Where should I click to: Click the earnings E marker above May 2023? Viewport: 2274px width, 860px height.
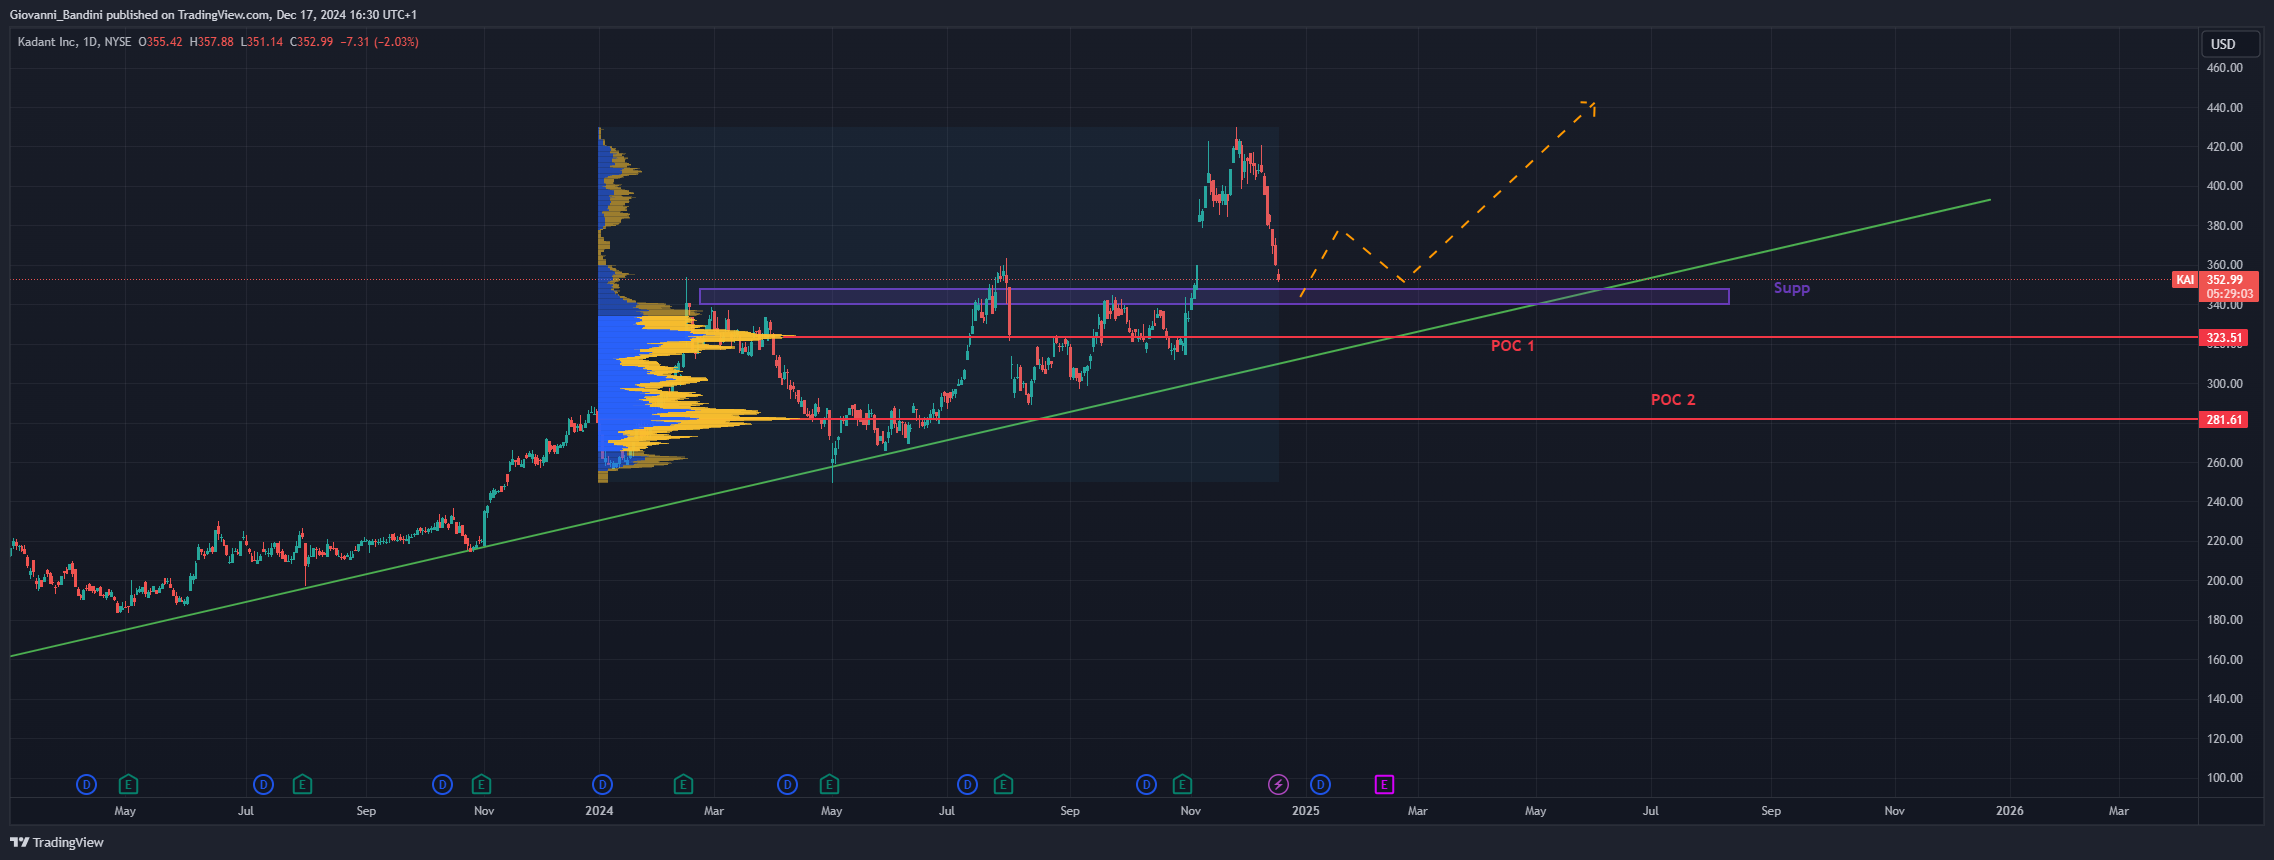(x=128, y=785)
